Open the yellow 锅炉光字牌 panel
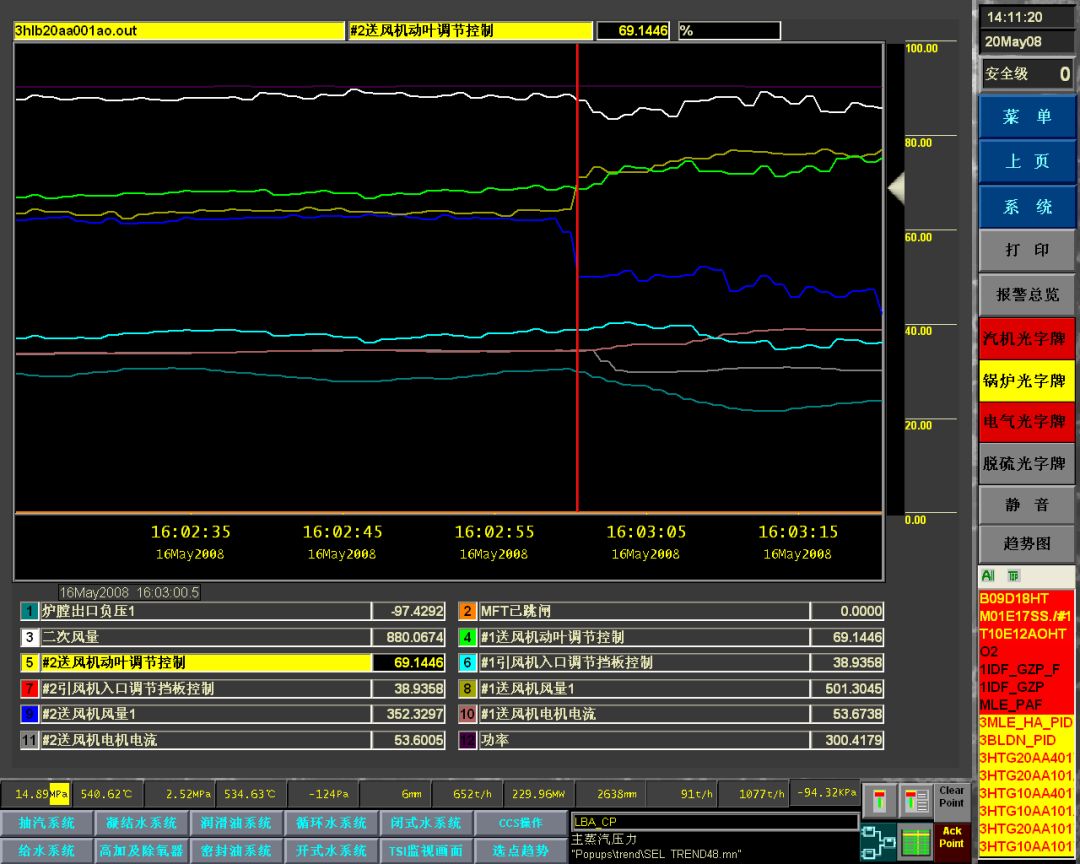The height and width of the screenshot is (864, 1080). [x=1026, y=380]
